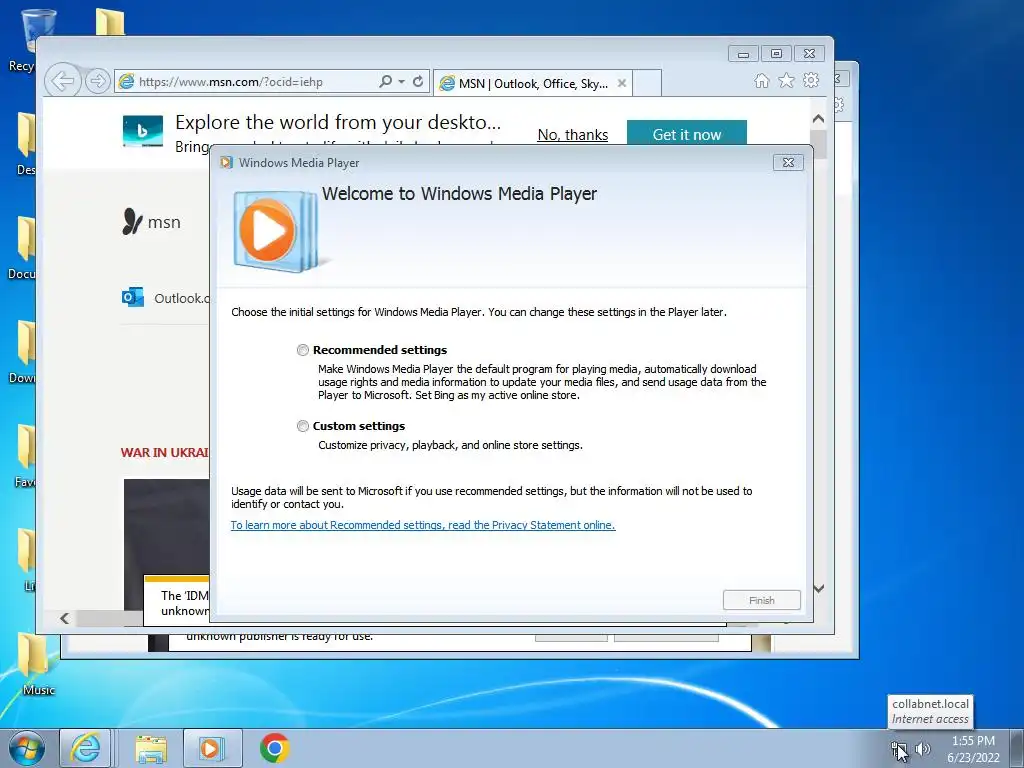Expand the address bar dropdown arrow
The width and height of the screenshot is (1024, 768).
point(402,82)
